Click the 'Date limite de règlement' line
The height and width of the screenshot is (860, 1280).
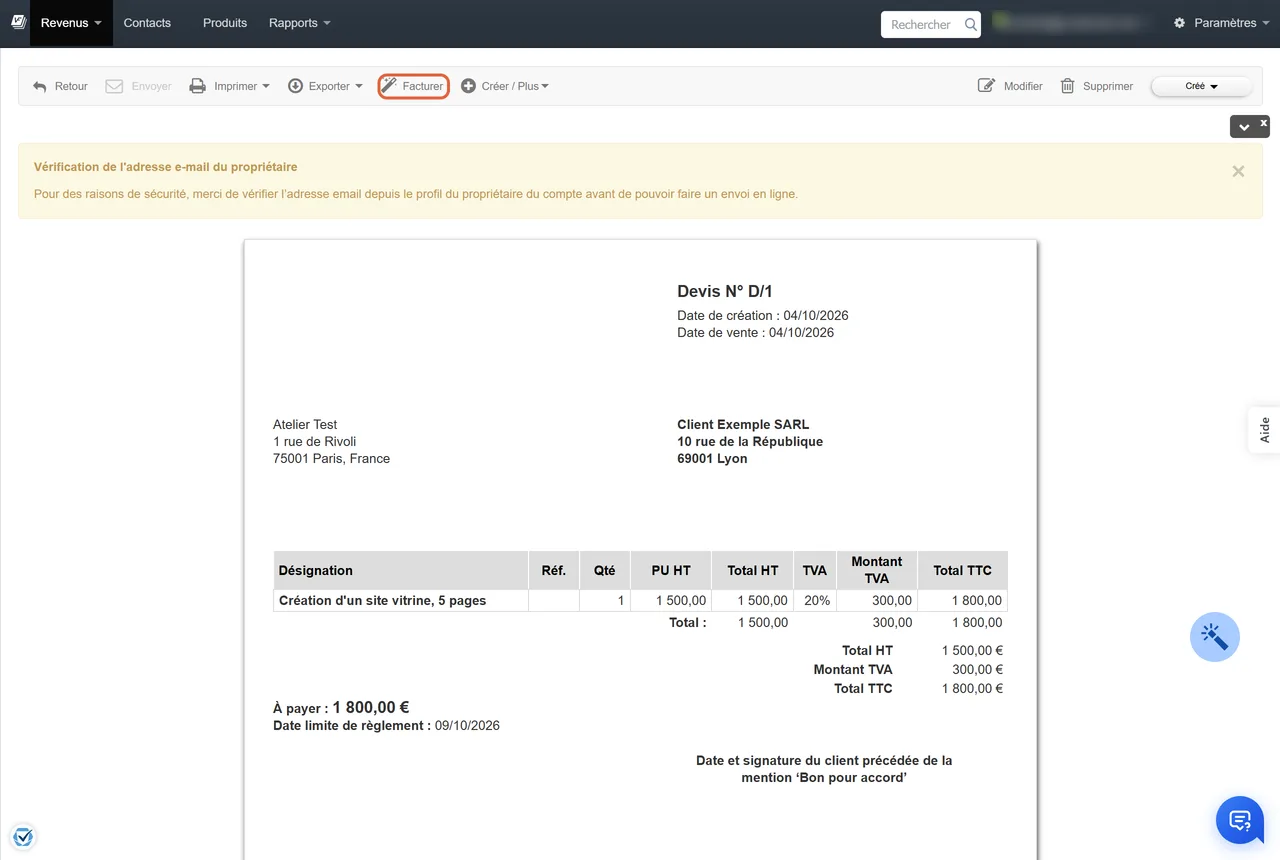click(x=386, y=725)
